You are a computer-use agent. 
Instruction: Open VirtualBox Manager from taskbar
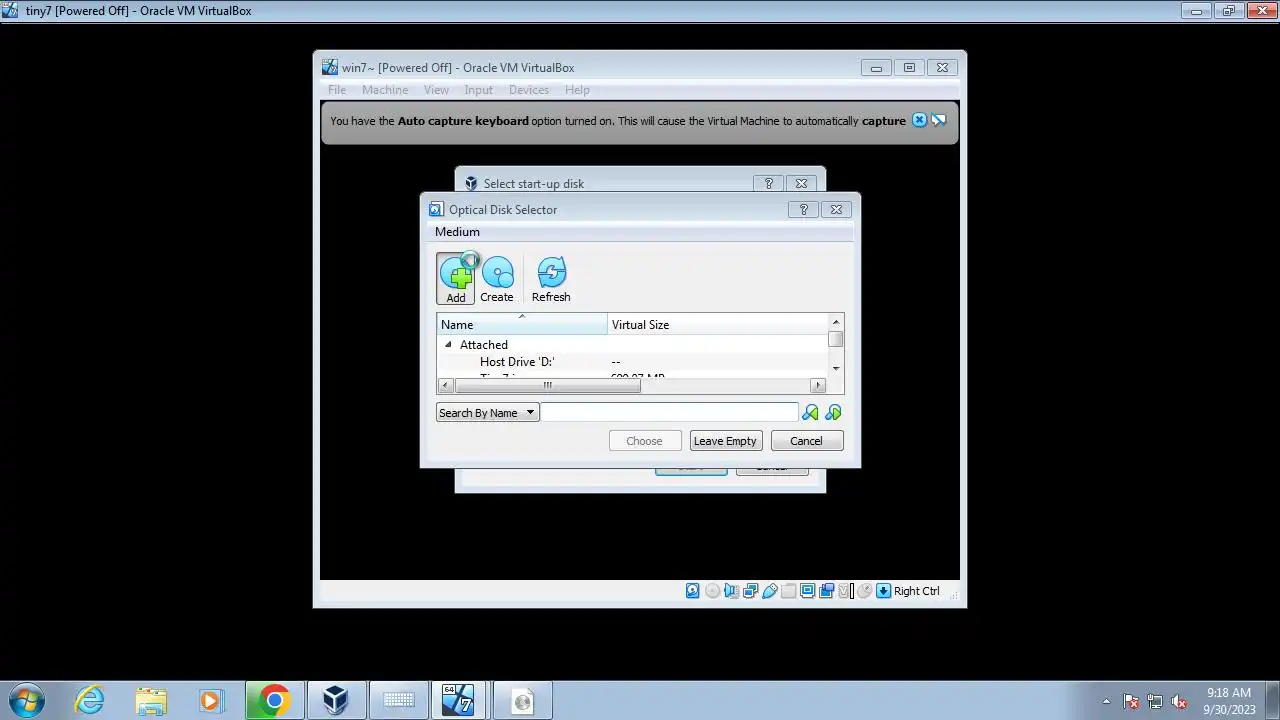335,700
